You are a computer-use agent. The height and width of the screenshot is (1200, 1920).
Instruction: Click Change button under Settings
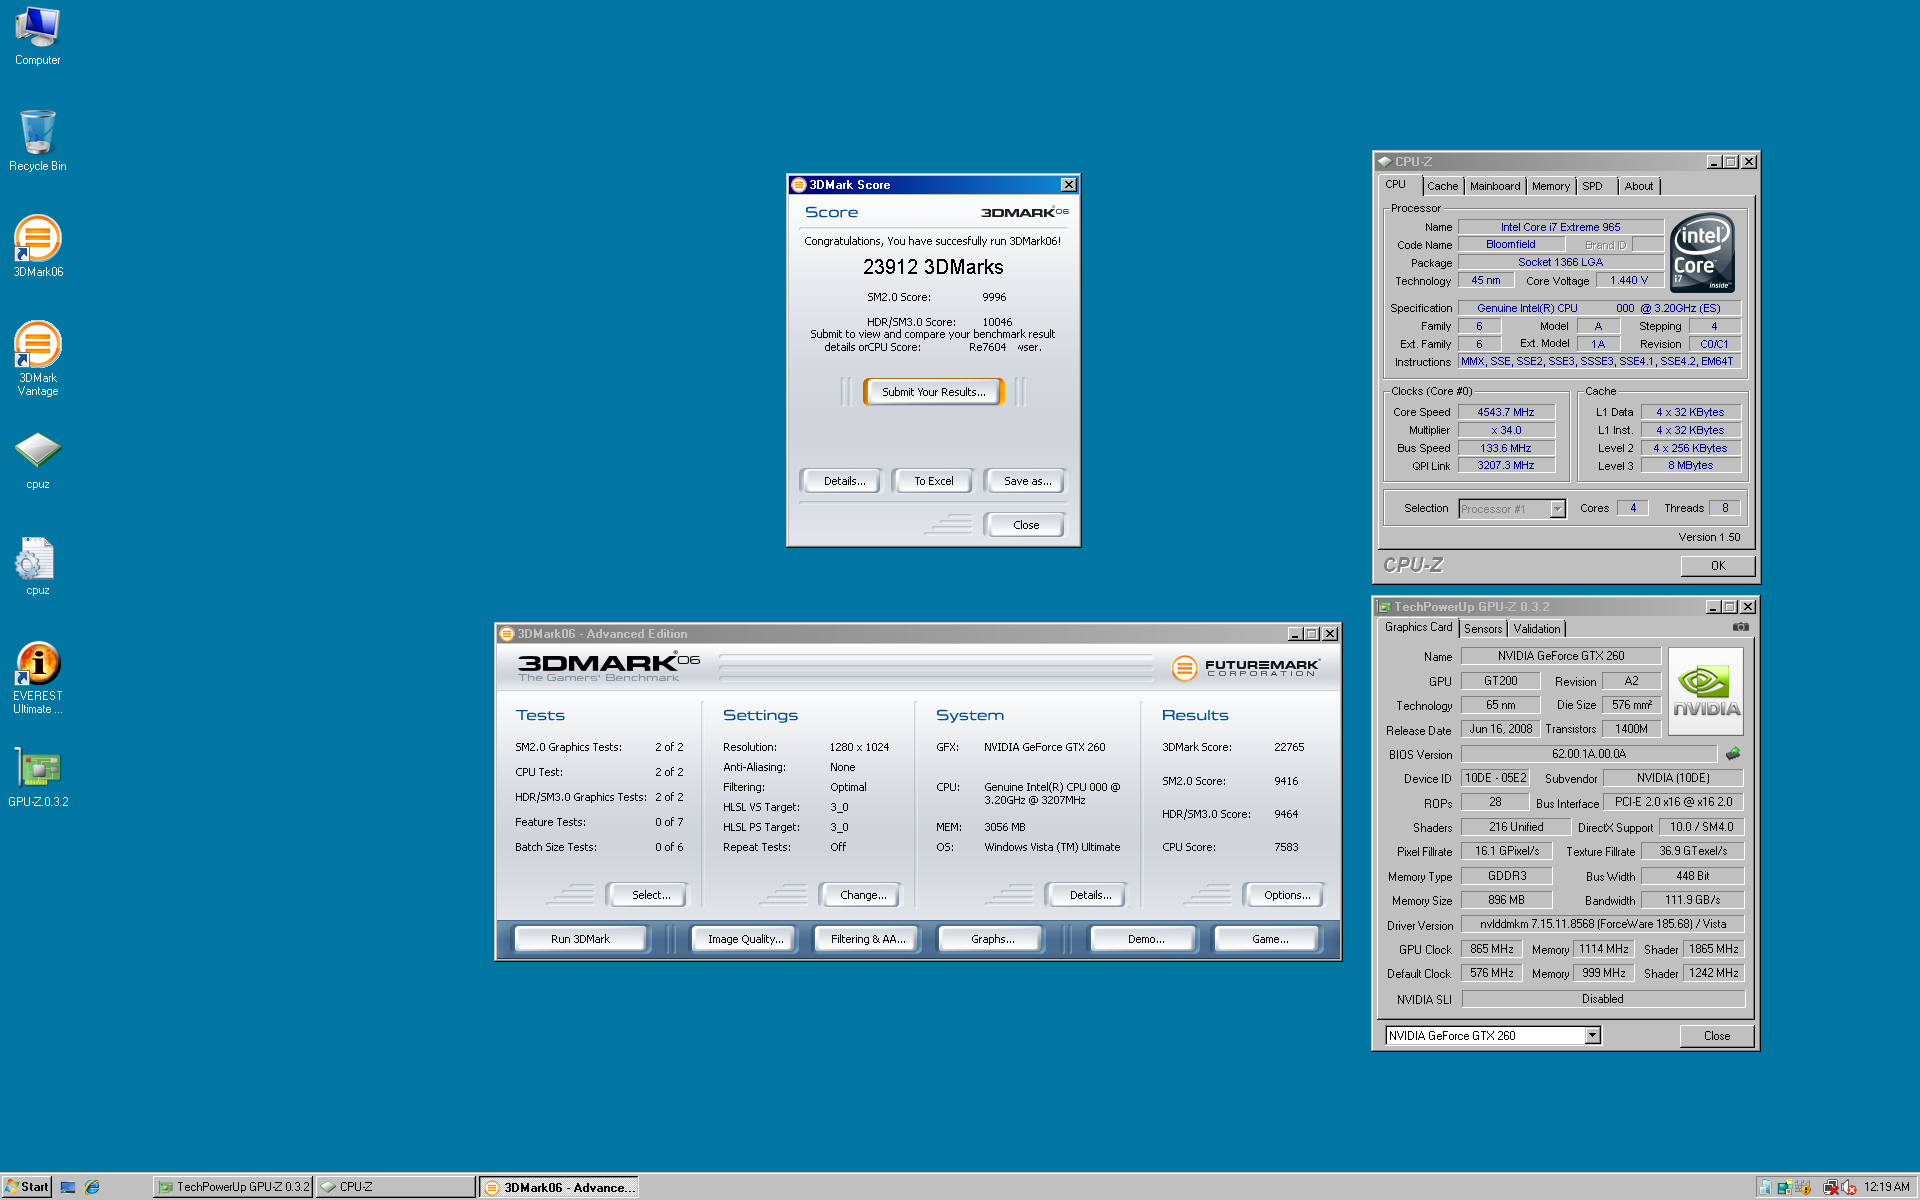click(x=862, y=895)
